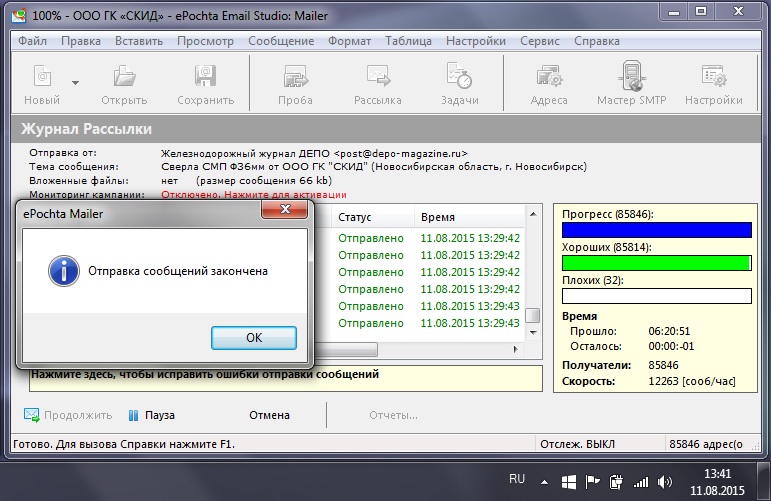This screenshot has width=771, height=501.
Task: Open the Action Center flag icon
Action: point(592,482)
